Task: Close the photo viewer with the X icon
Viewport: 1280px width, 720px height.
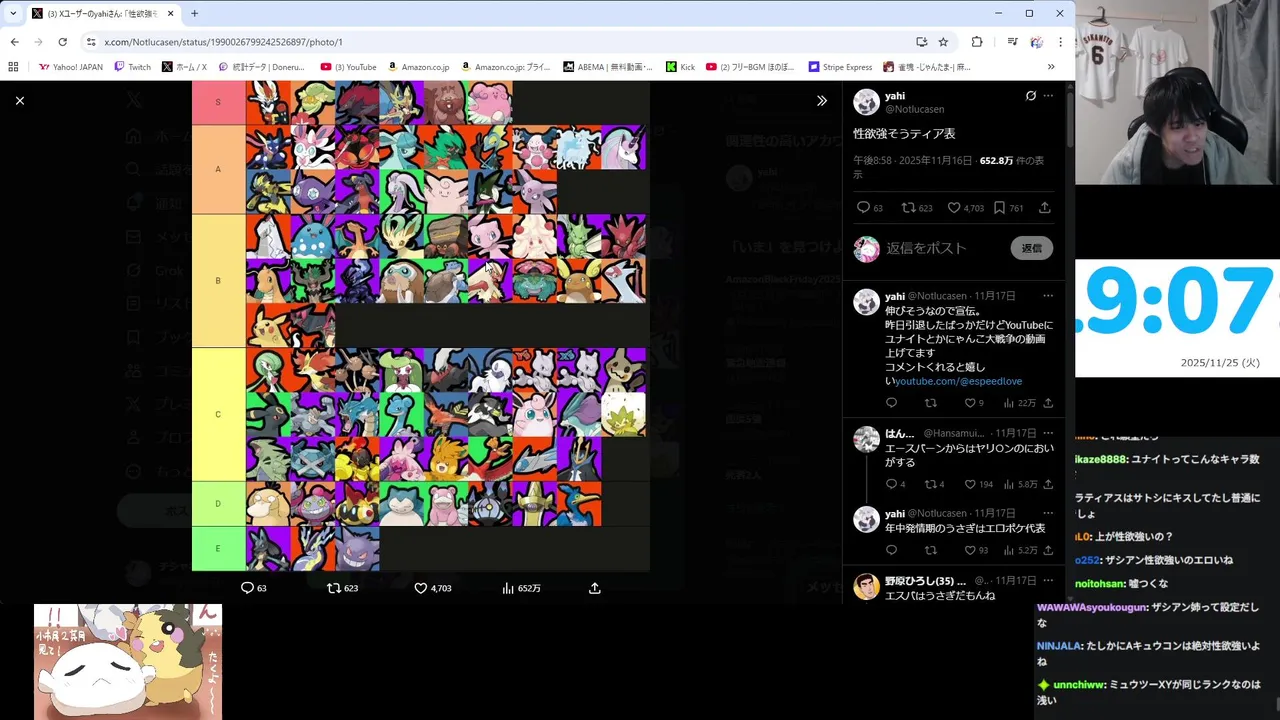Action: coord(20,101)
